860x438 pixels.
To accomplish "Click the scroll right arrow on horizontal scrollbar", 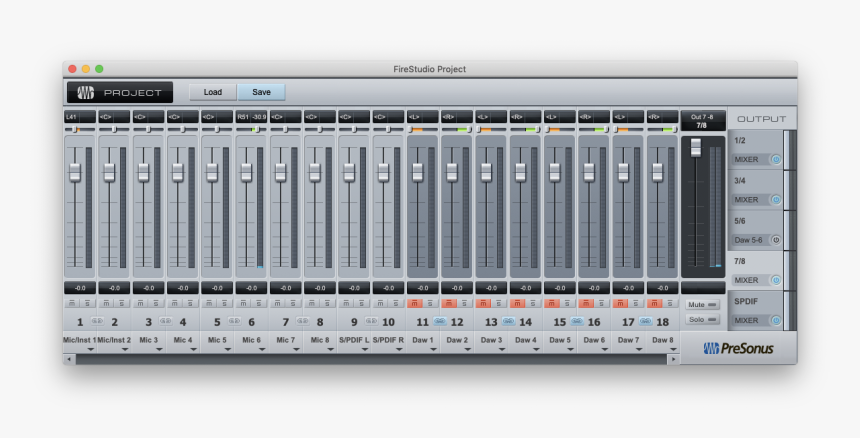I will point(674,360).
